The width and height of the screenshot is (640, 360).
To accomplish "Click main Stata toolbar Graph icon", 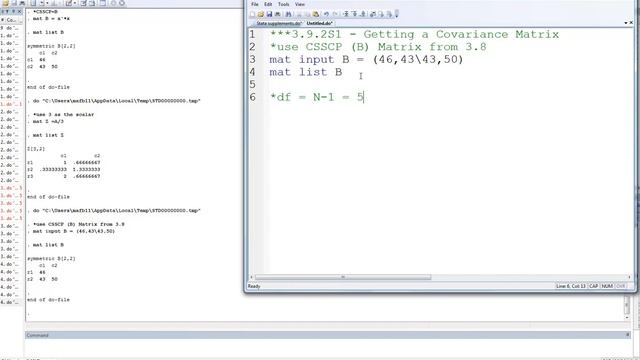I will pos(55,3).
